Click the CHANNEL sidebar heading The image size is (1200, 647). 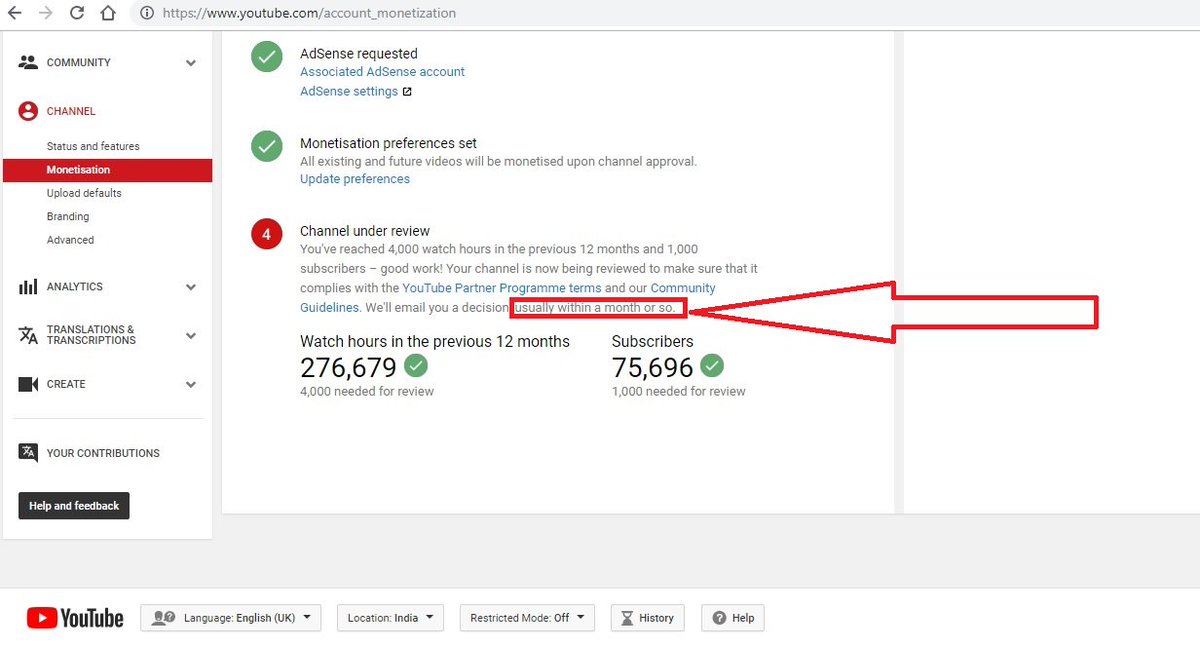71,111
